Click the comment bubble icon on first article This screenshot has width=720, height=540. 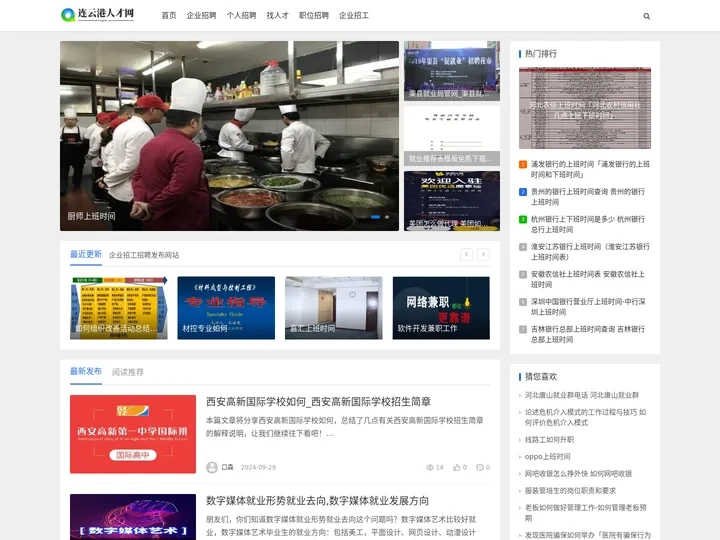pyautogui.click(x=480, y=467)
